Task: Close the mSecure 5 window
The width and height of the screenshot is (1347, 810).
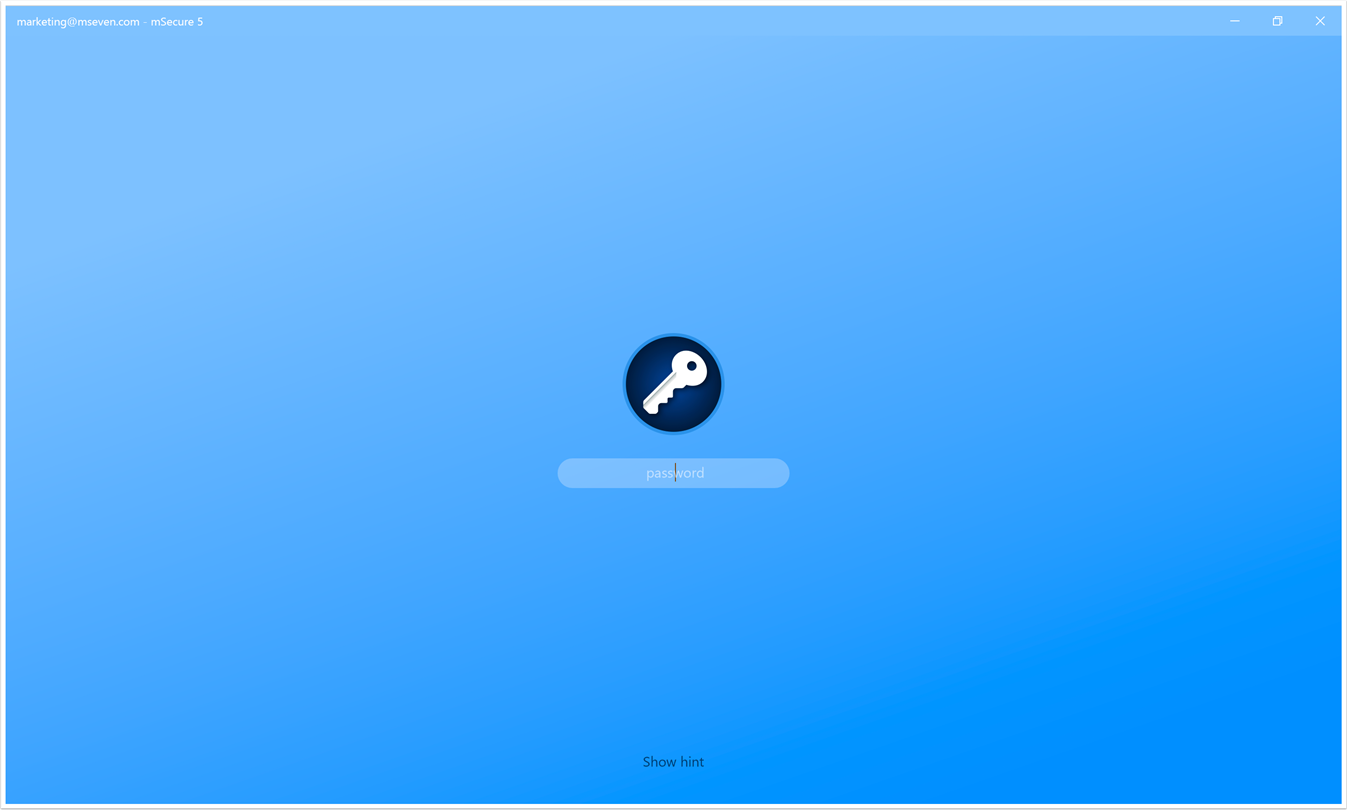Action: coord(1320,21)
